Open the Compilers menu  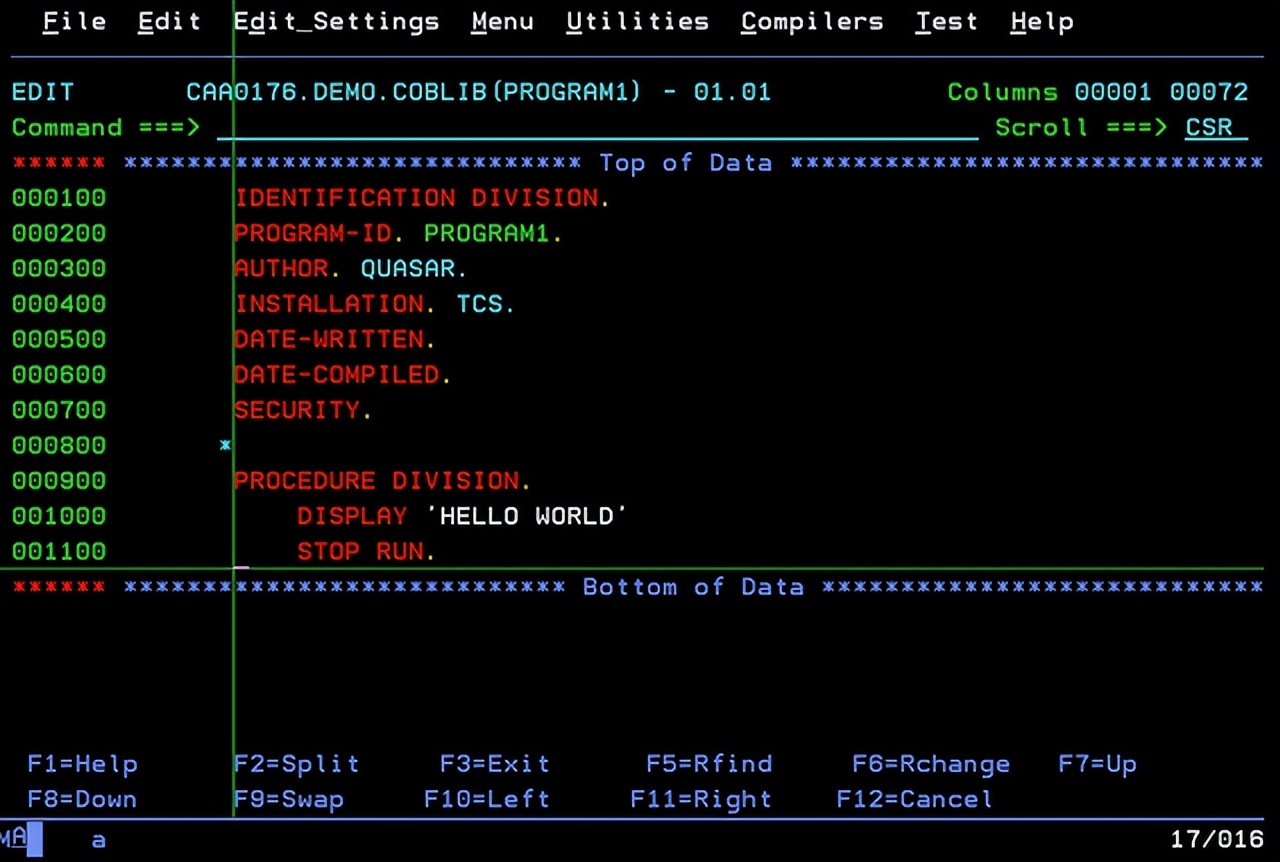pyautogui.click(x=812, y=21)
